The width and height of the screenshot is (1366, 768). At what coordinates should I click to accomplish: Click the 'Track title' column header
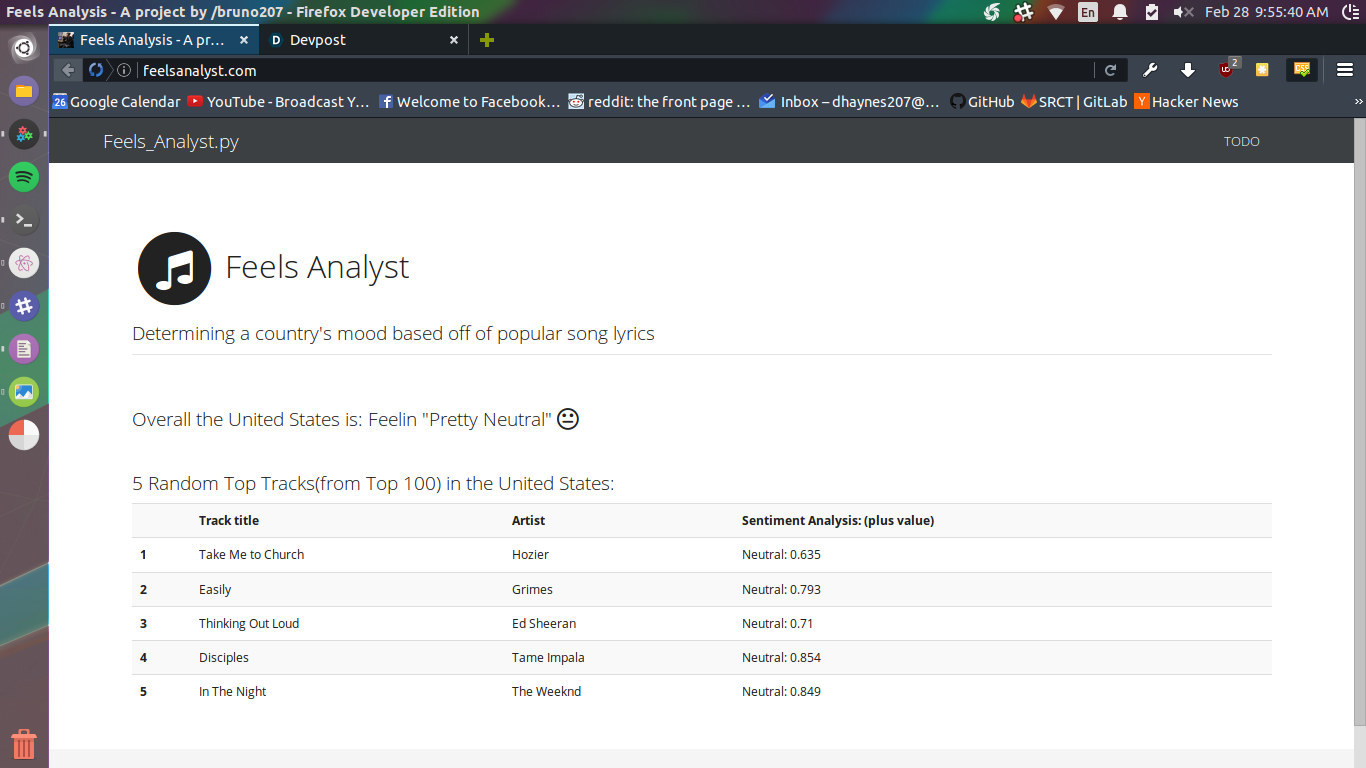(x=229, y=521)
